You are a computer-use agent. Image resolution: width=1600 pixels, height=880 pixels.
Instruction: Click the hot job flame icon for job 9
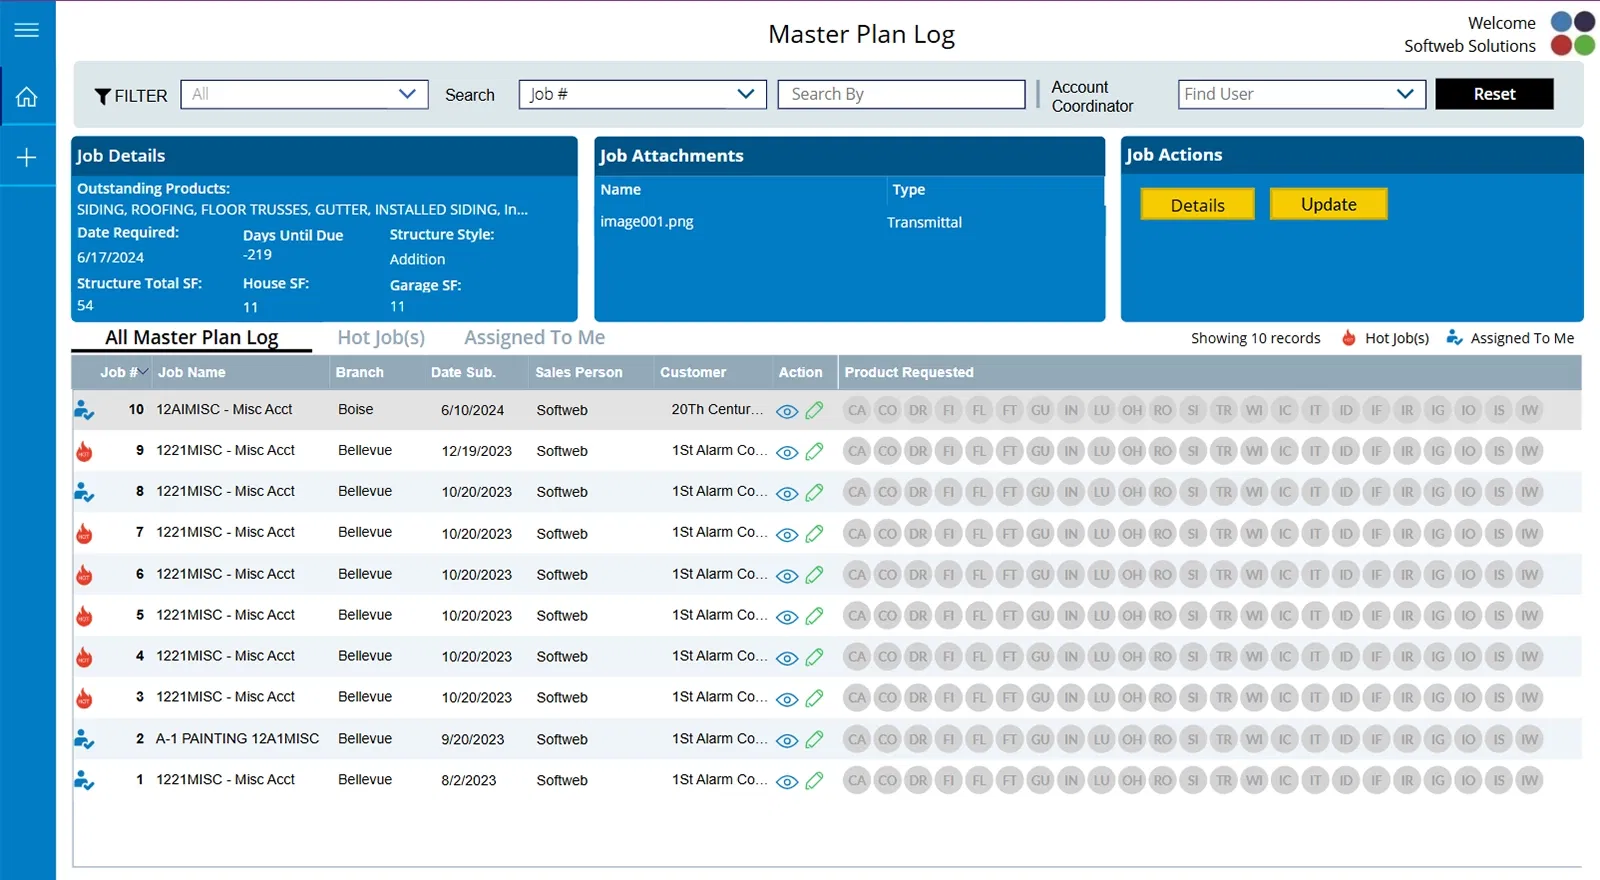(84, 451)
